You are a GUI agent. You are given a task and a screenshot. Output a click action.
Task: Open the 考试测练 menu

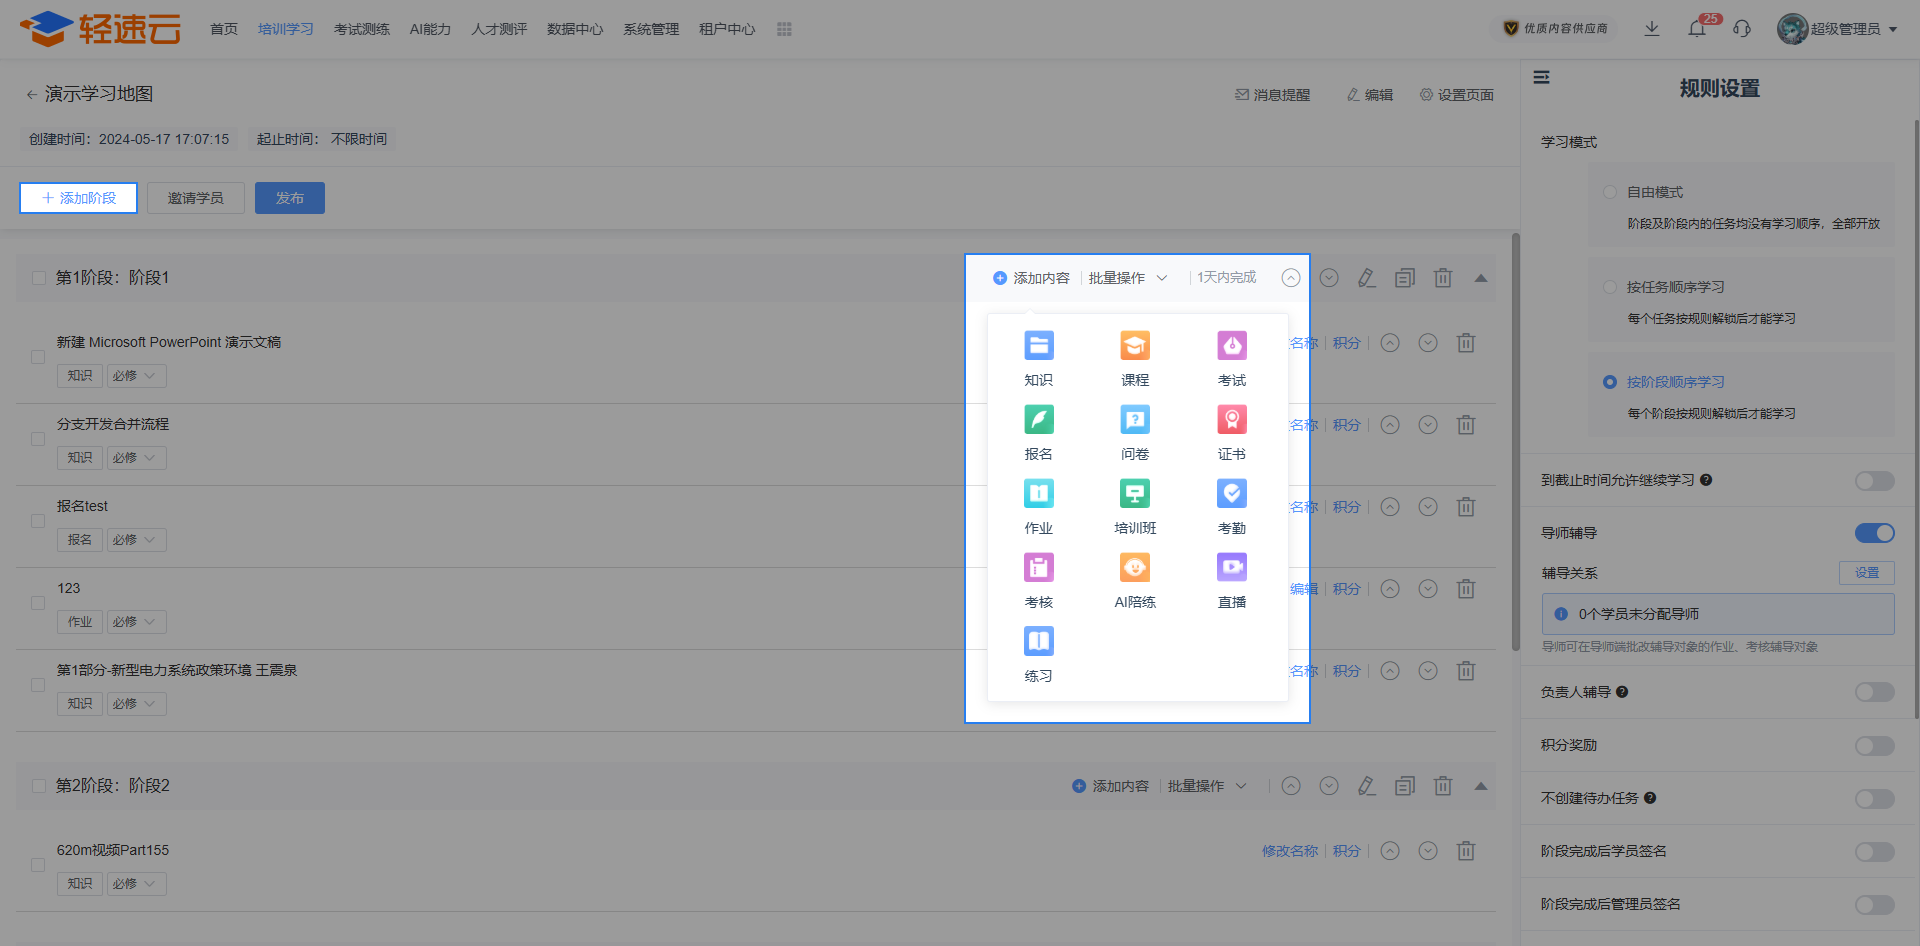361,29
